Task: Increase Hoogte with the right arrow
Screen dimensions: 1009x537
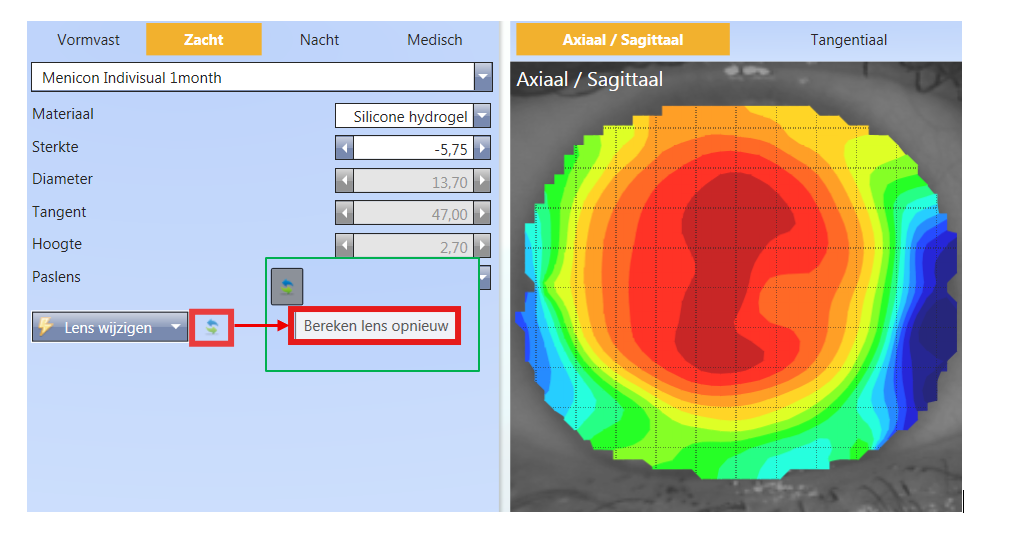Action: [482, 245]
